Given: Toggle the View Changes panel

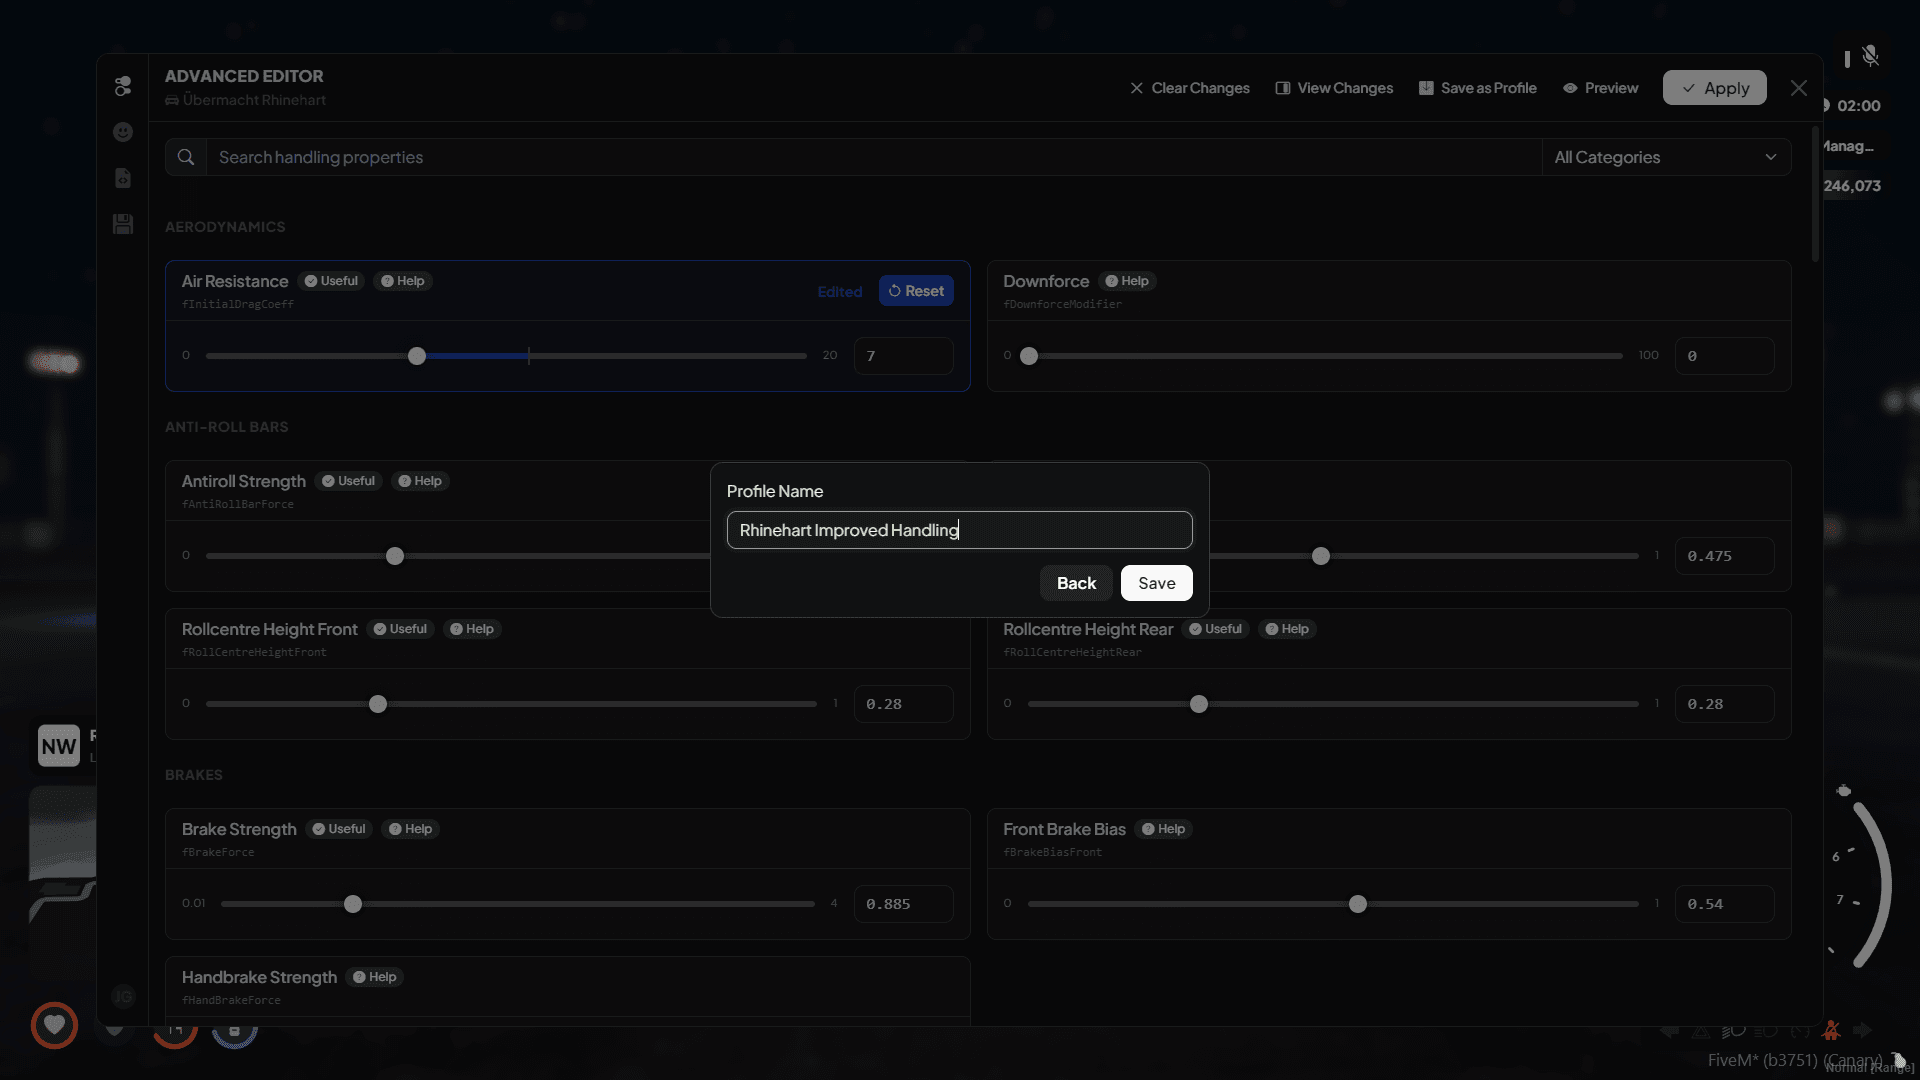Looking at the screenshot, I should pos(1334,88).
